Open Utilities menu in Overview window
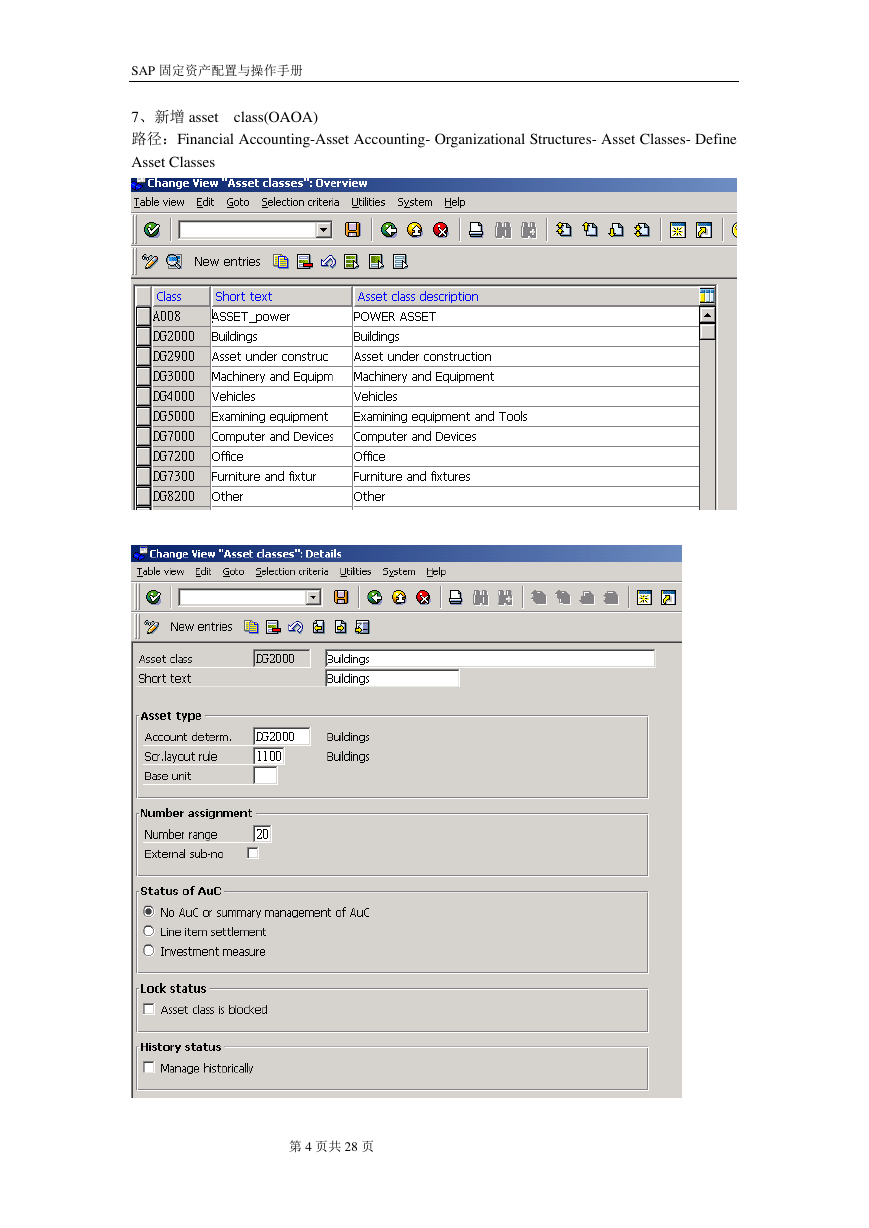The image size is (869, 1228). 368,202
